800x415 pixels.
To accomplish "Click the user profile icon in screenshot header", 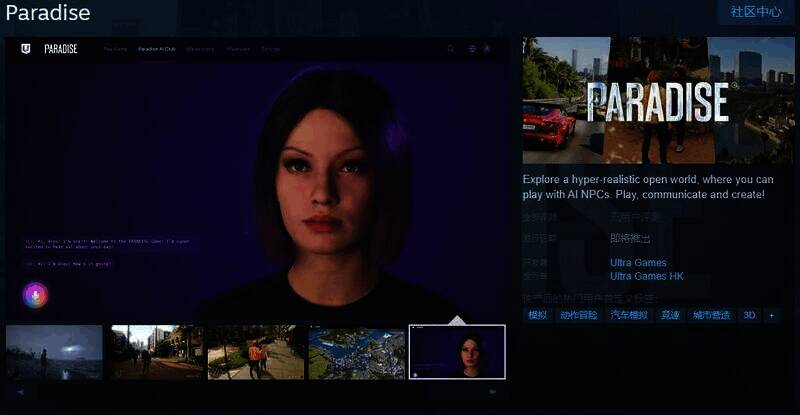I will pyautogui.click(x=487, y=48).
